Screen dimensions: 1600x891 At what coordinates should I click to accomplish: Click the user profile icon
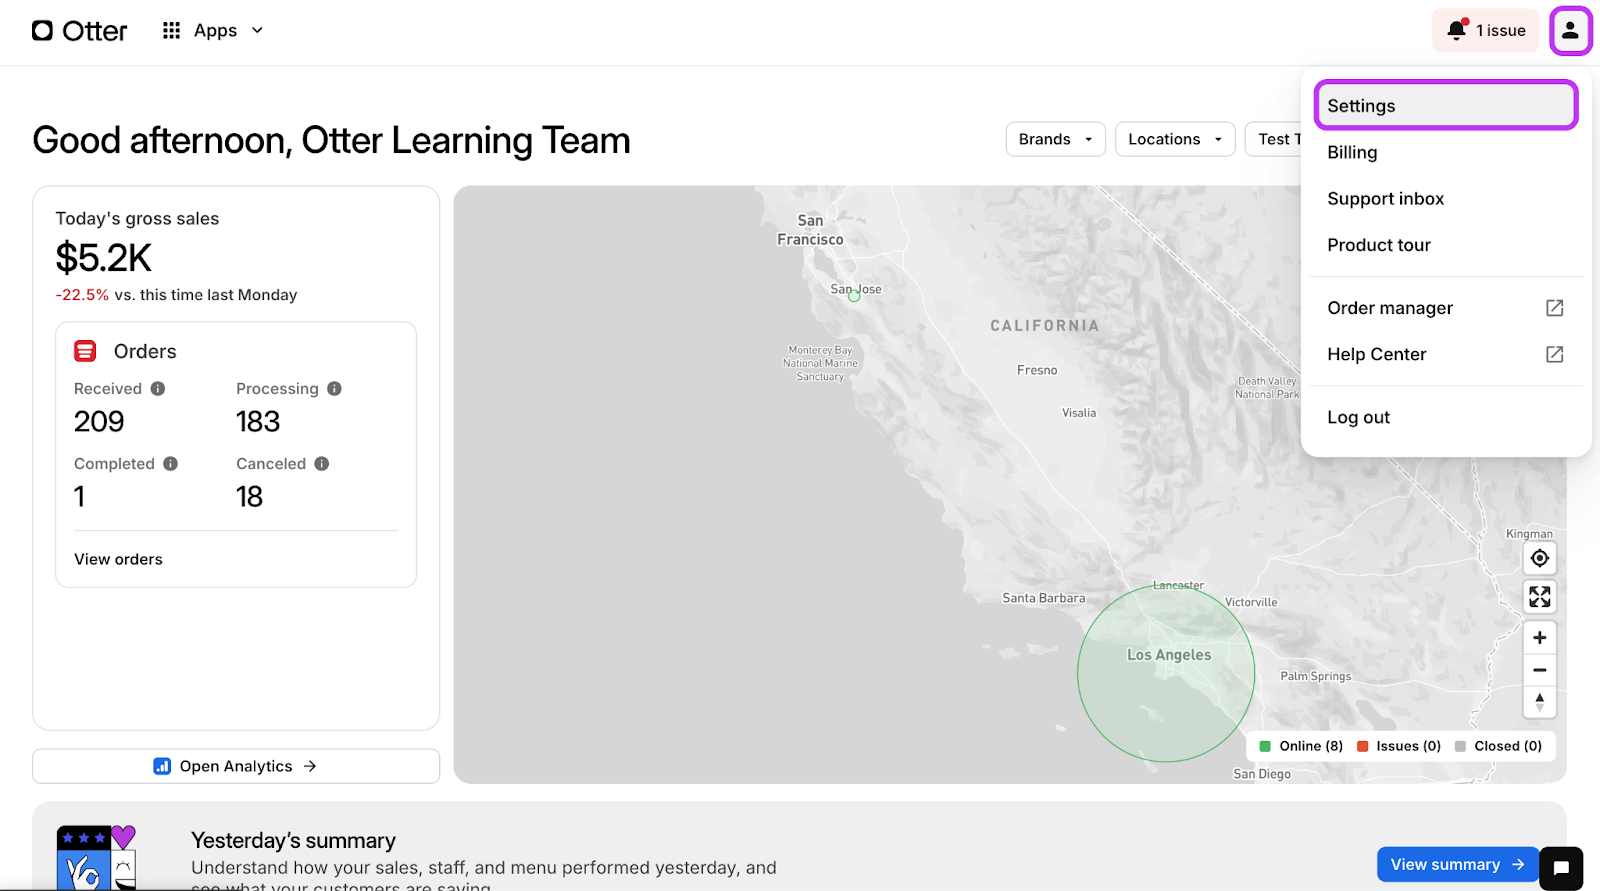coord(1570,31)
